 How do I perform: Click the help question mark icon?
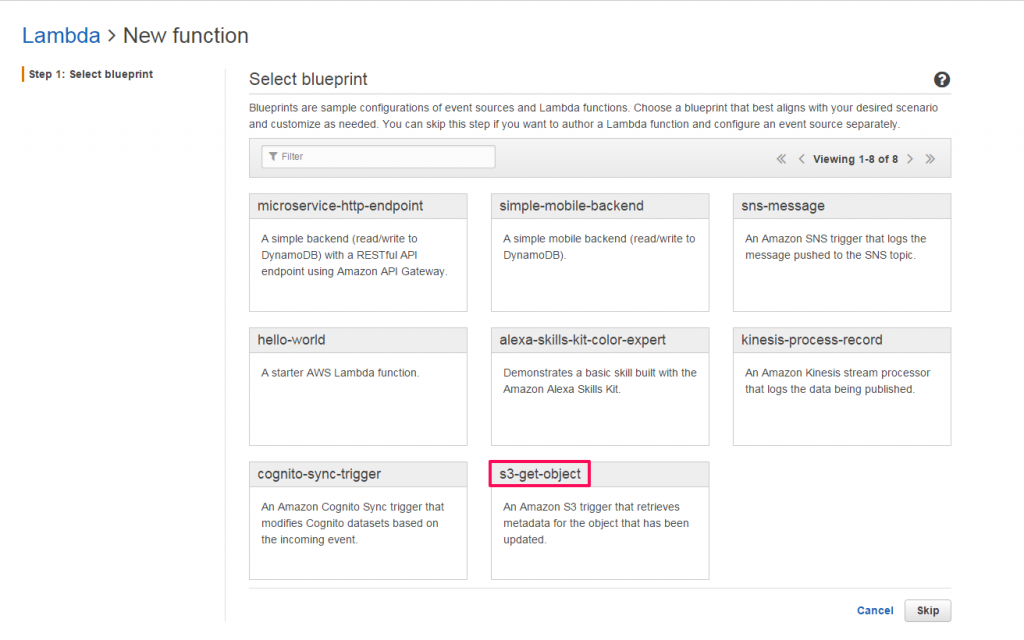click(x=941, y=80)
